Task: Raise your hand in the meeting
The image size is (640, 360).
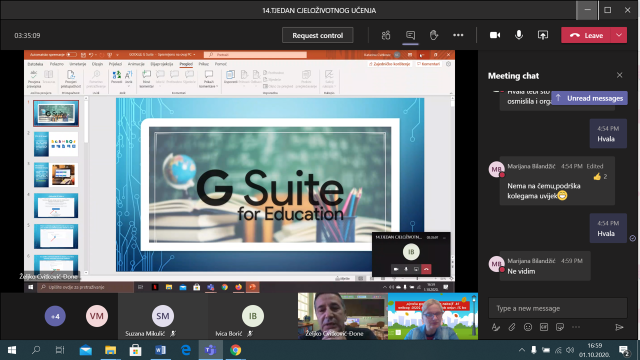Action: (x=434, y=36)
